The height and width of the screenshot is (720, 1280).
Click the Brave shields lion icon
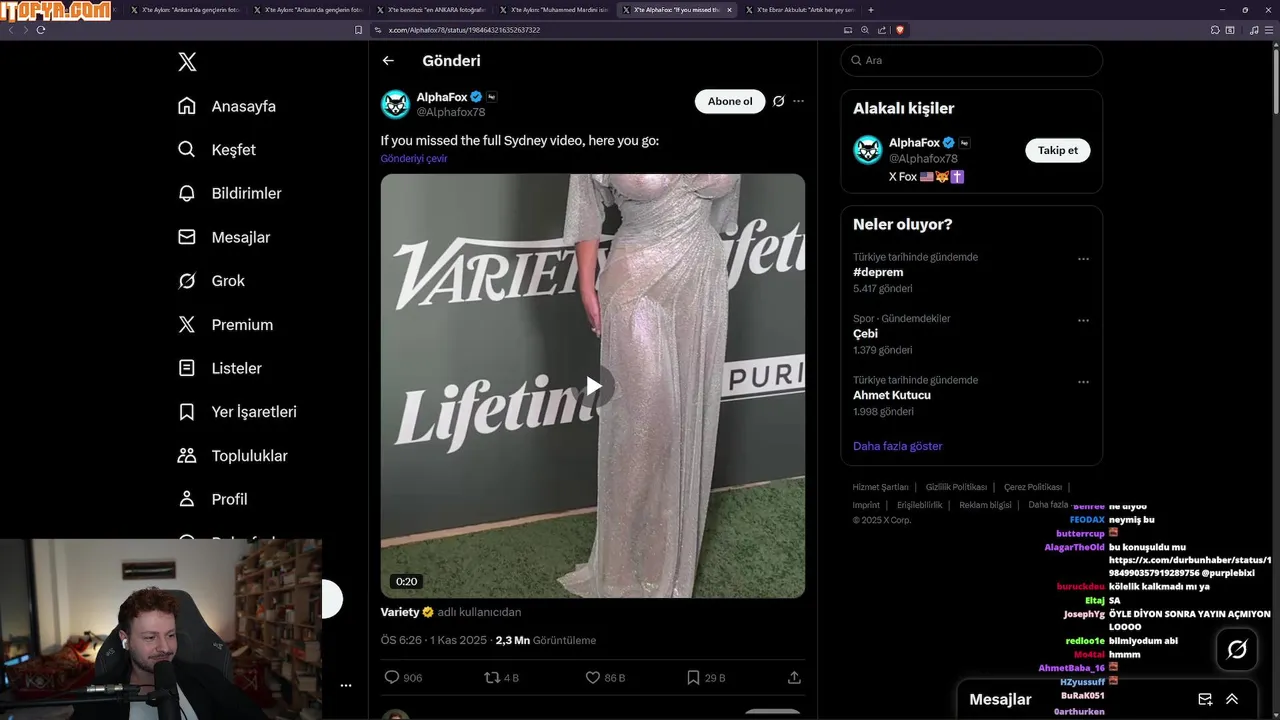[x=900, y=30]
